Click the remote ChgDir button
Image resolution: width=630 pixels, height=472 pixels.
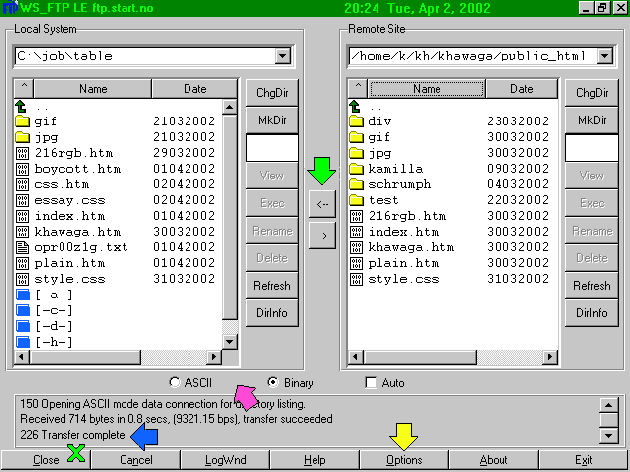click(592, 93)
